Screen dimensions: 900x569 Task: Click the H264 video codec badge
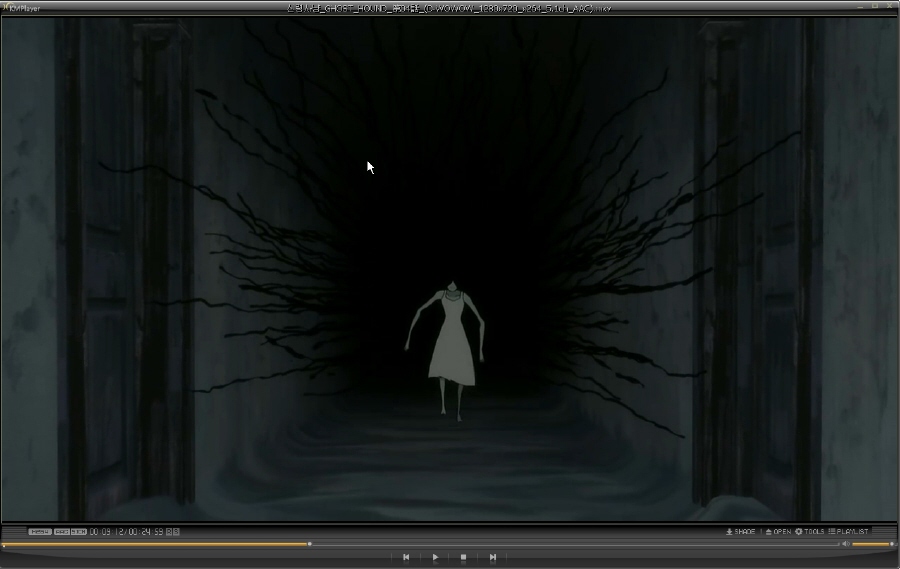point(40,531)
